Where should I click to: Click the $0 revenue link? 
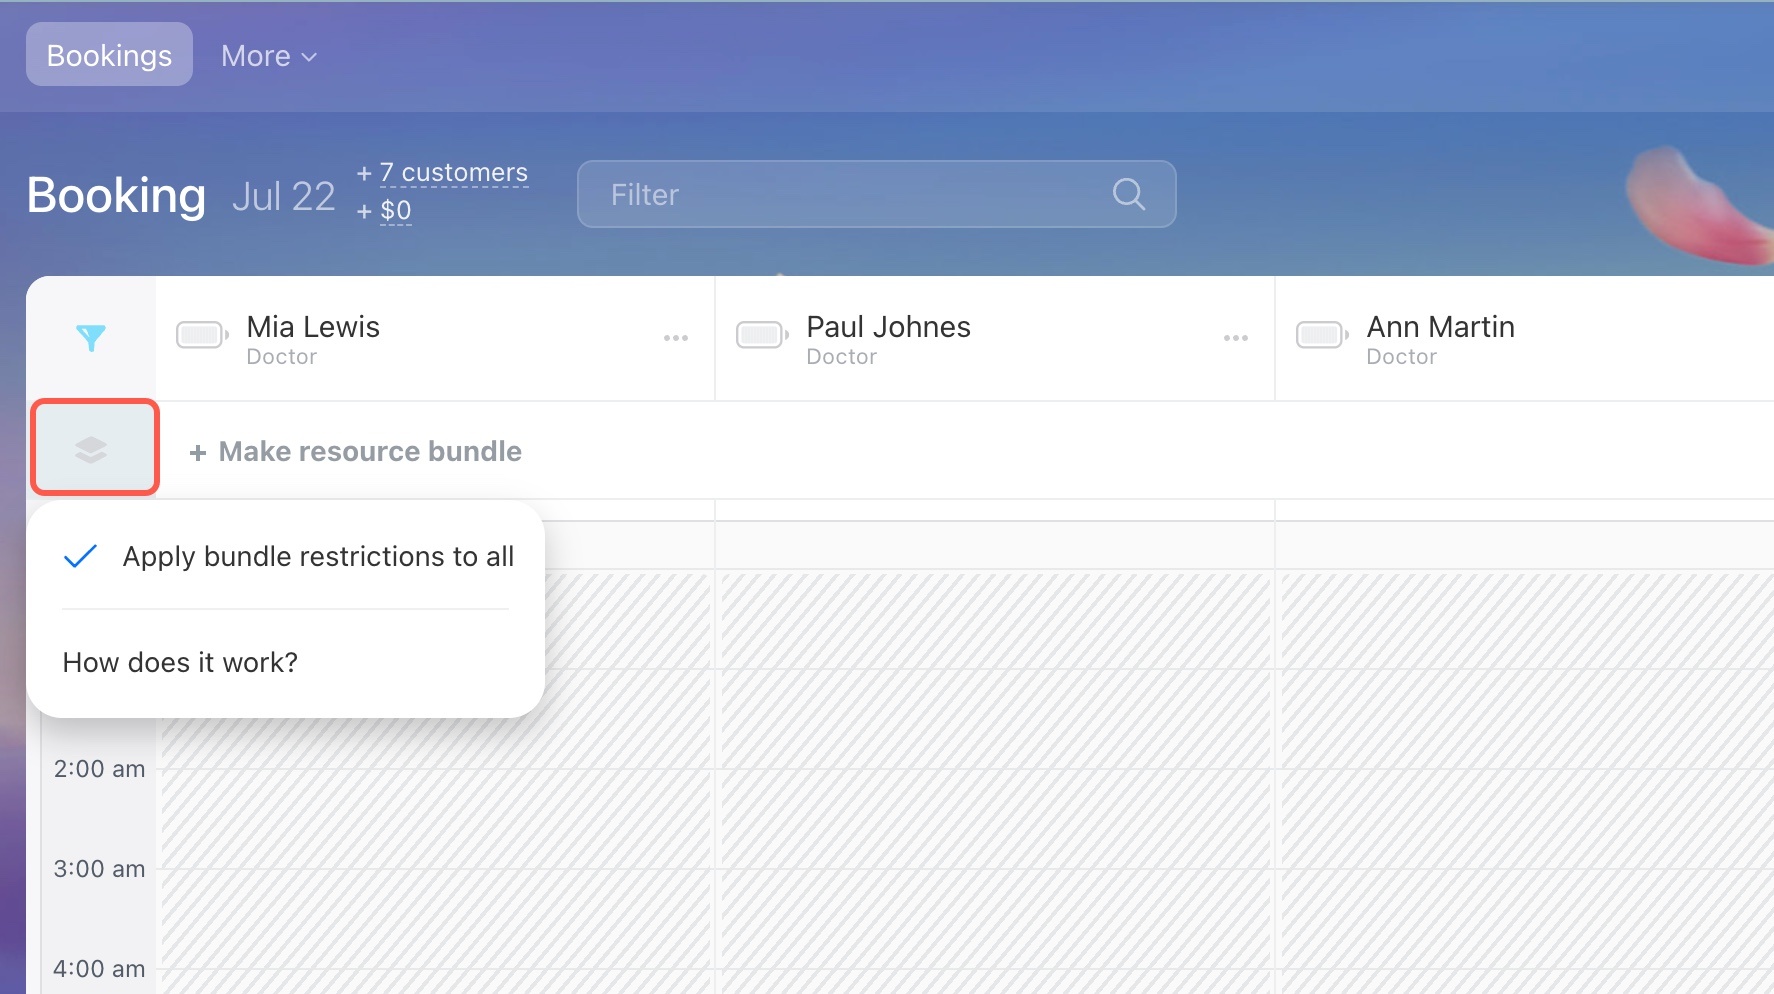[x=395, y=211]
